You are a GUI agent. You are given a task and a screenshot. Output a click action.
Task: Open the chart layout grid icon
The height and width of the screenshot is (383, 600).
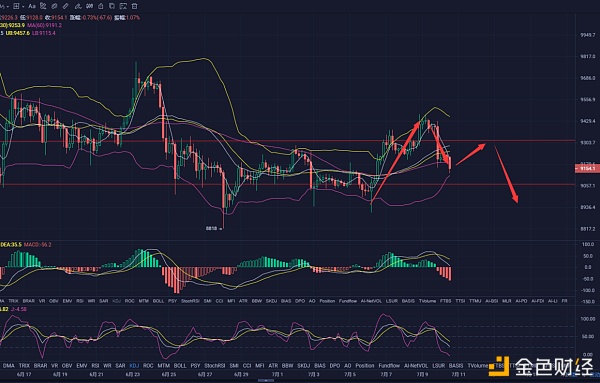tap(16, 6)
